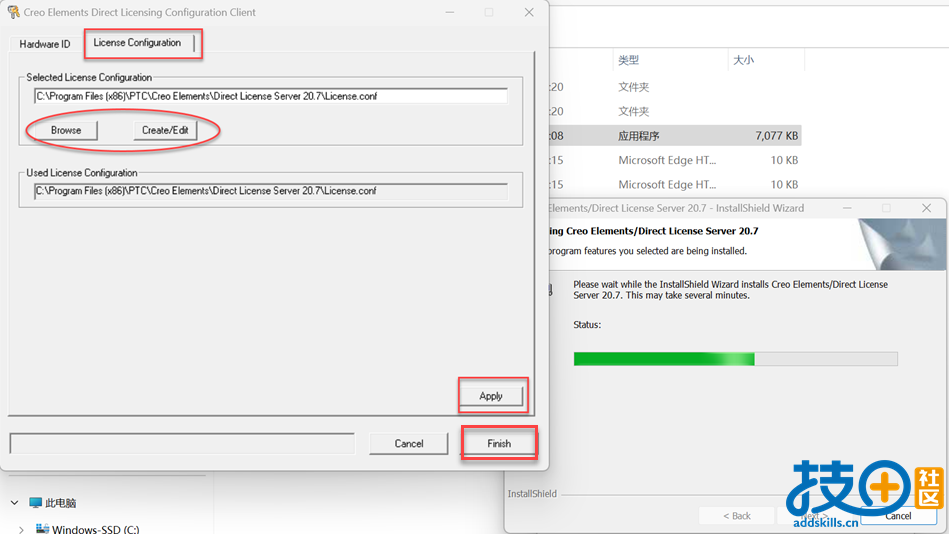This screenshot has width=950, height=534.
Task: Click the Windows-SSD drive icon
Action: point(42,529)
